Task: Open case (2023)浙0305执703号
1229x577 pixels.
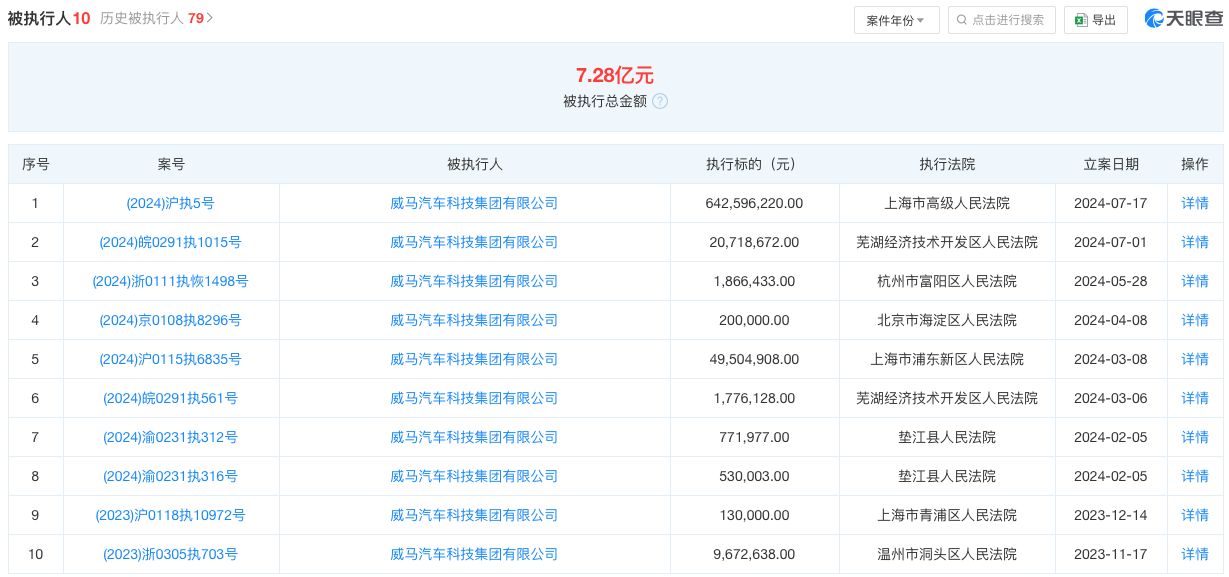Action: click(170, 554)
